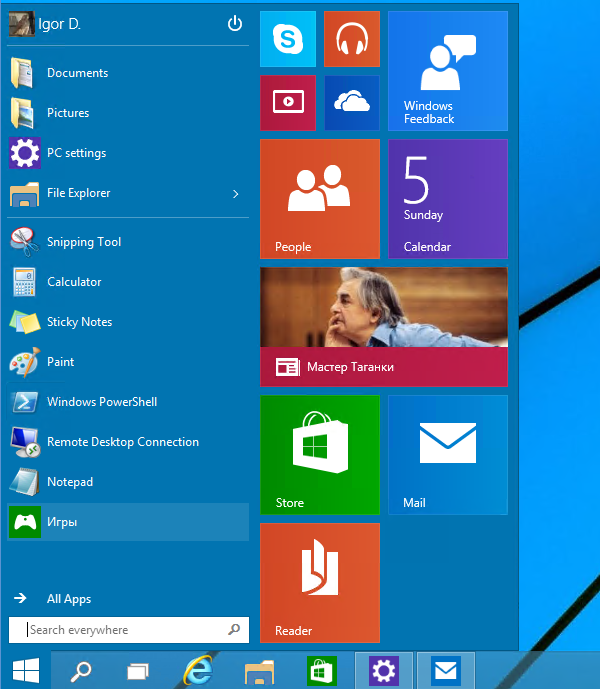
Task: Switch to Mail app on taskbar
Action: click(446, 671)
